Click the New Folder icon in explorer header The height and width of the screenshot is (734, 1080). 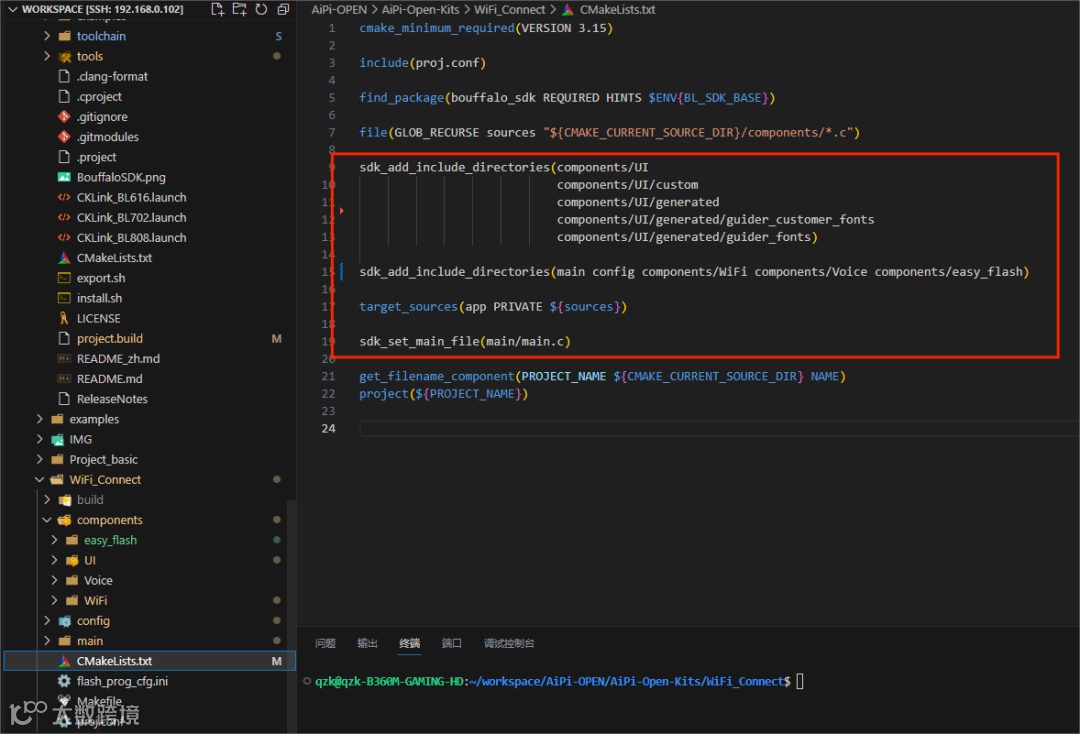(239, 9)
